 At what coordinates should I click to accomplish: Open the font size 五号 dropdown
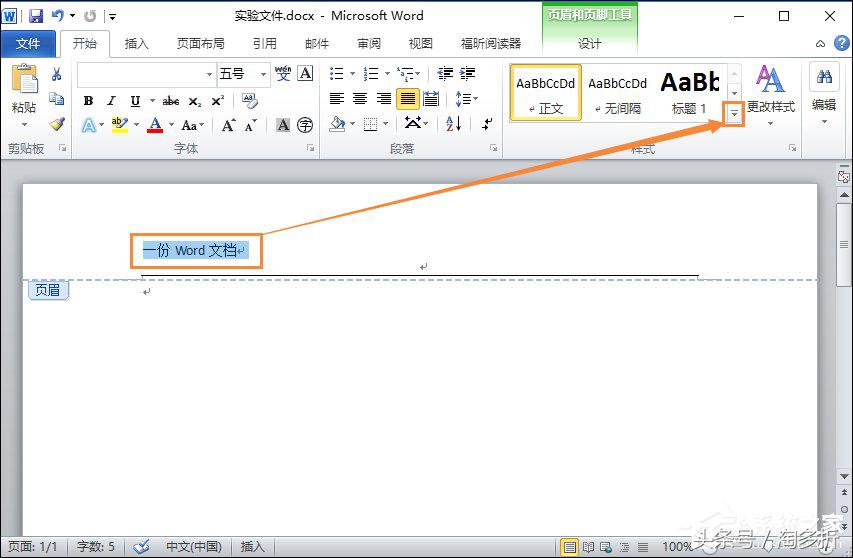coord(263,74)
